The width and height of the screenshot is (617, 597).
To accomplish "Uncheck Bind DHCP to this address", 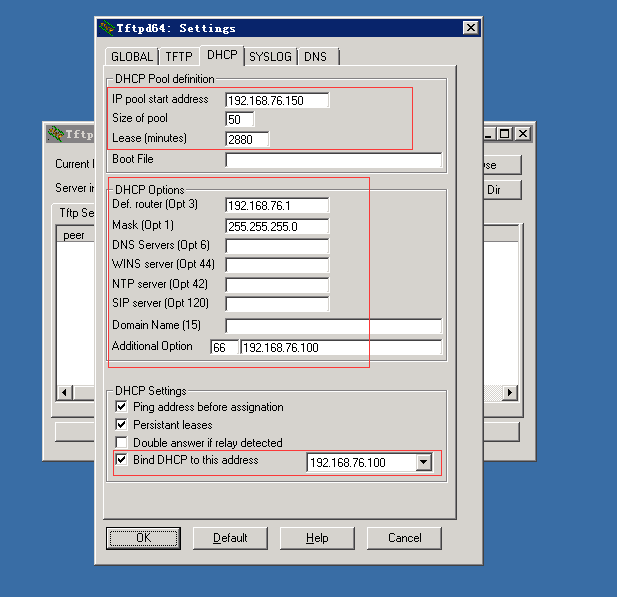I will tap(121, 460).
